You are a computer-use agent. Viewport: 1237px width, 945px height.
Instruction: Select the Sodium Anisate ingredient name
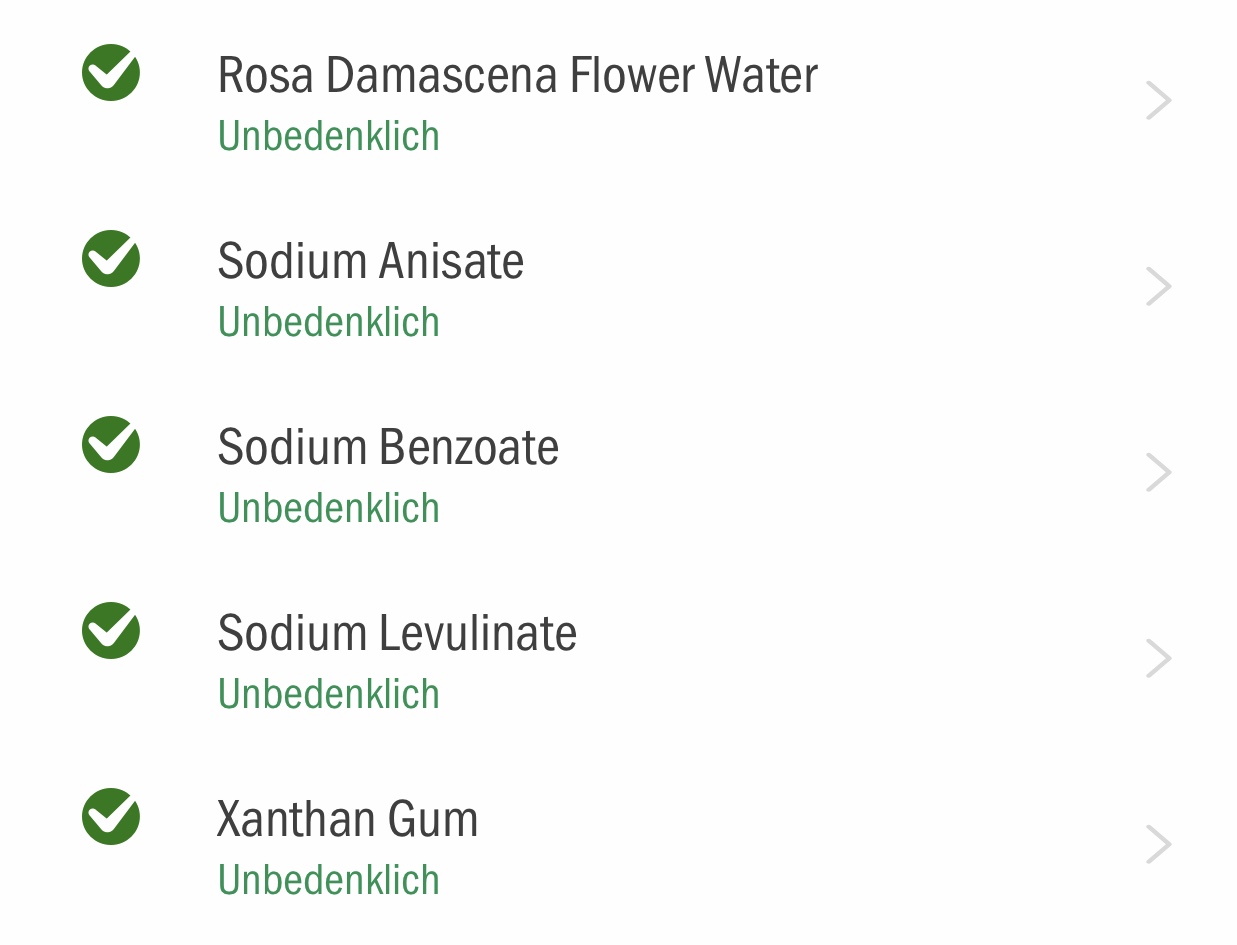[x=371, y=261]
